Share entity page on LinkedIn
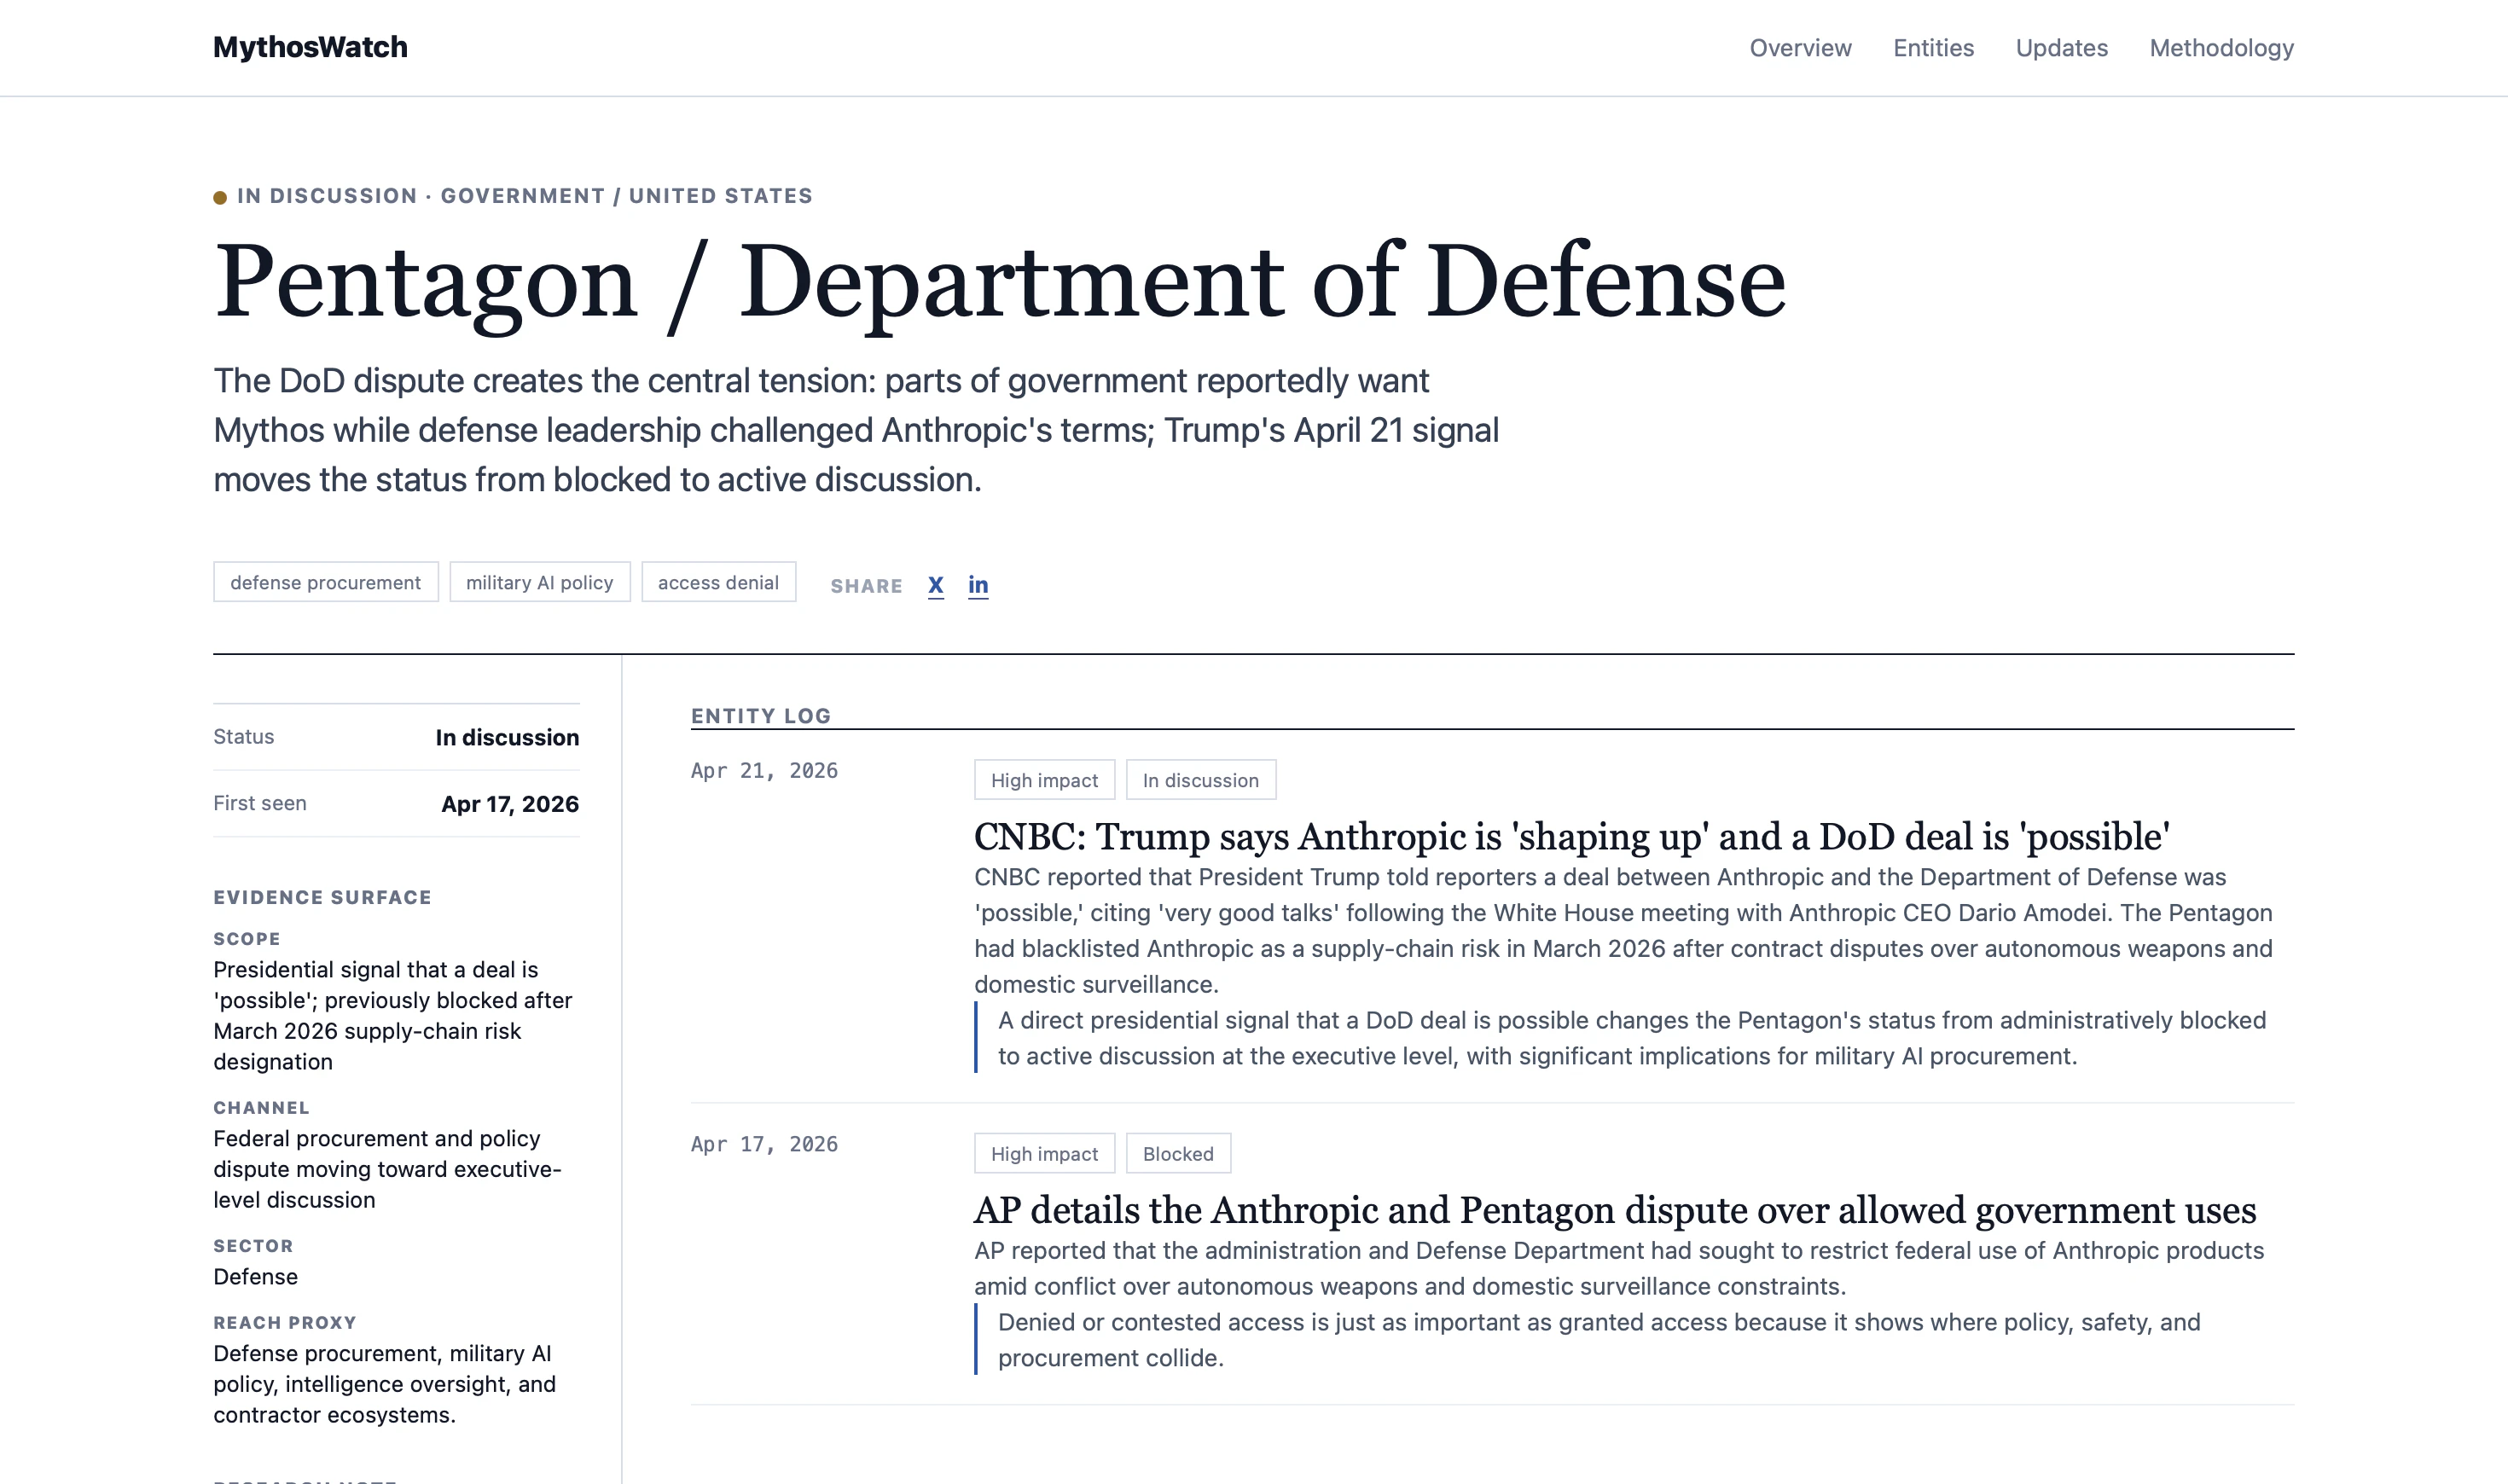The height and width of the screenshot is (1484, 2508). (x=977, y=585)
